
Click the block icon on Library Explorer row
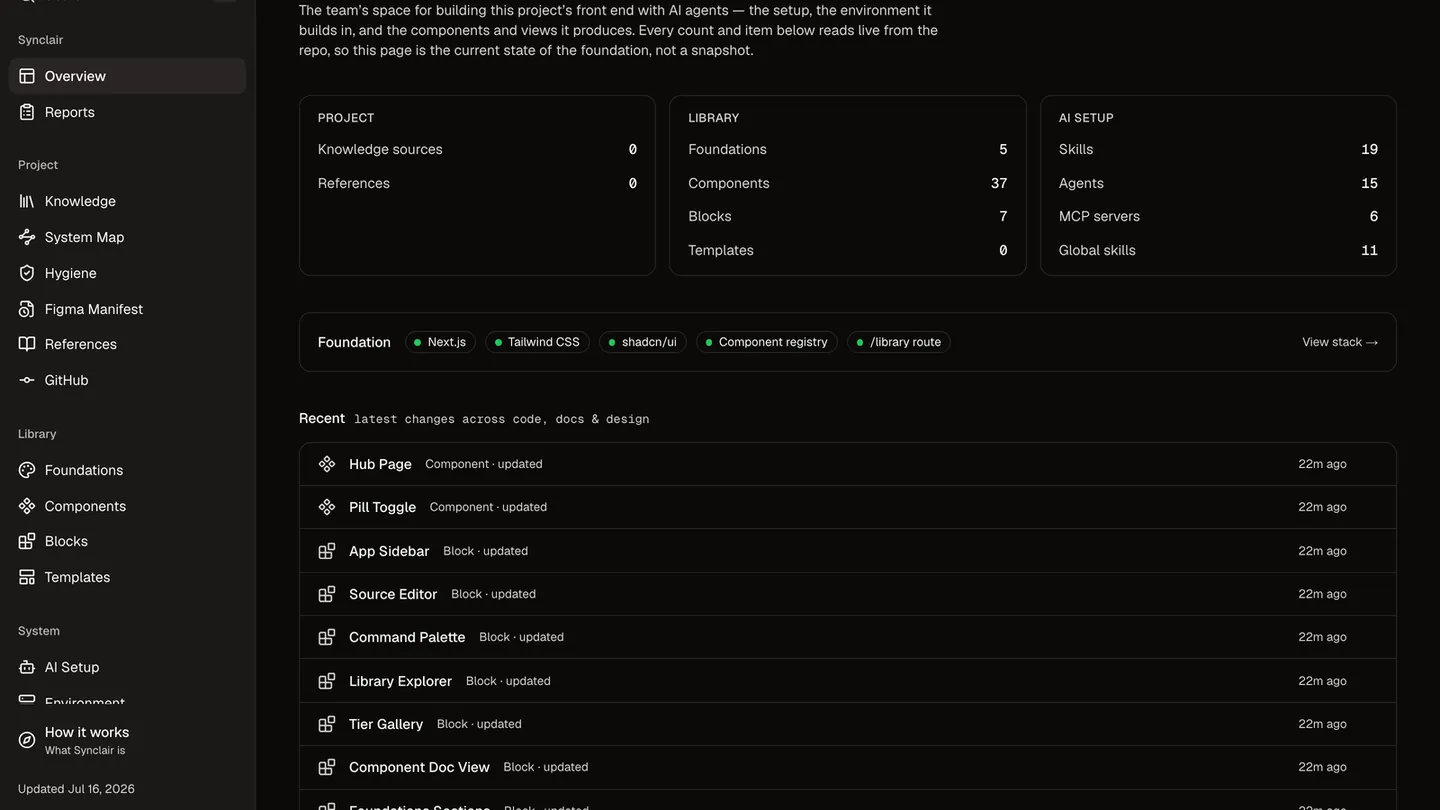pyautogui.click(x=327, y=681)
